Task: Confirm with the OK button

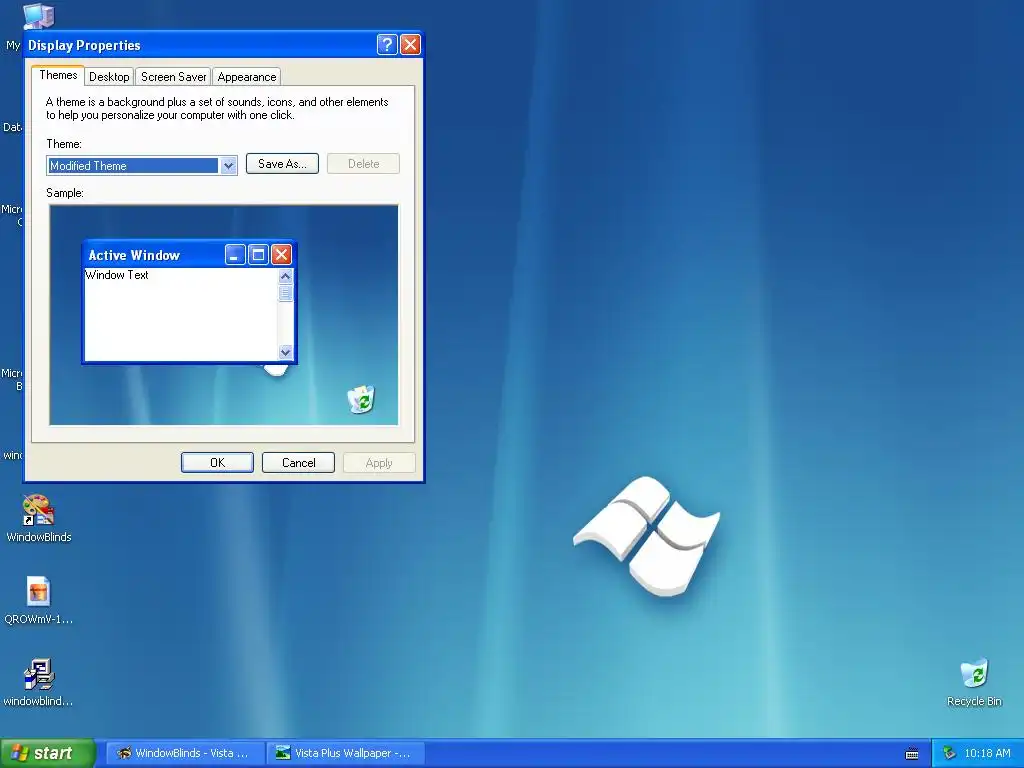Action: (x=217, y=462)
